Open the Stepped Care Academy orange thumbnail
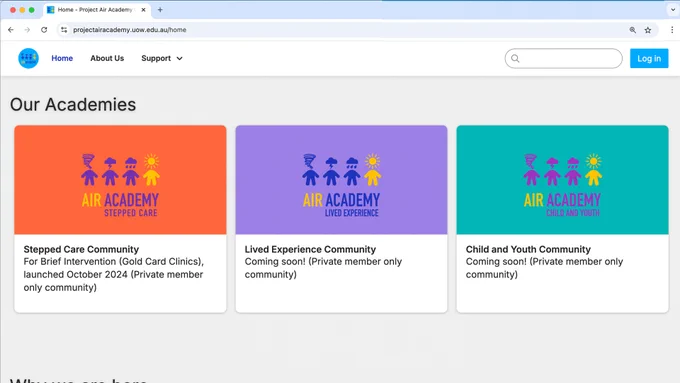 pyautogui.click(x=120, y=180)
